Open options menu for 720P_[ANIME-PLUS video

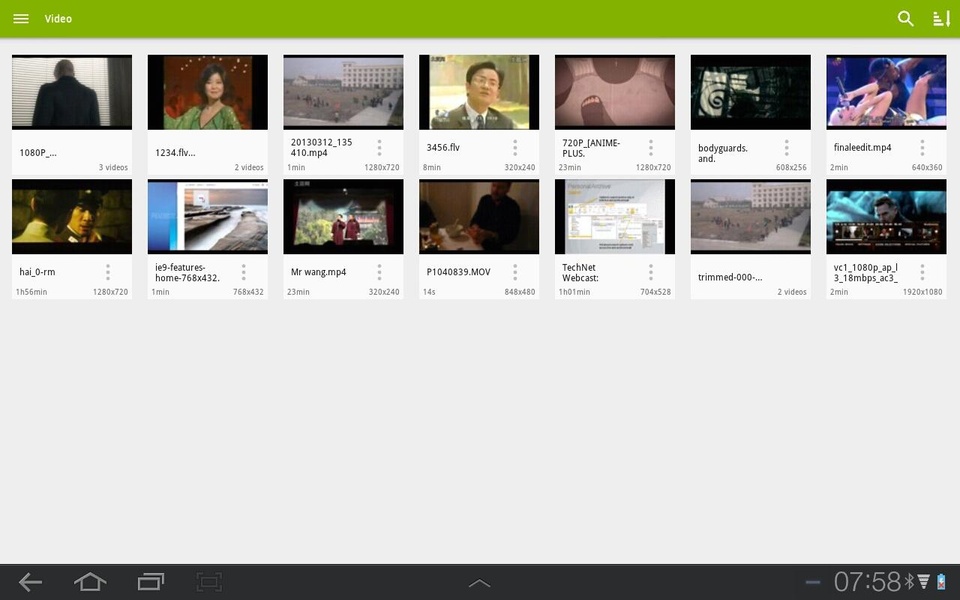tap(651, 148)
